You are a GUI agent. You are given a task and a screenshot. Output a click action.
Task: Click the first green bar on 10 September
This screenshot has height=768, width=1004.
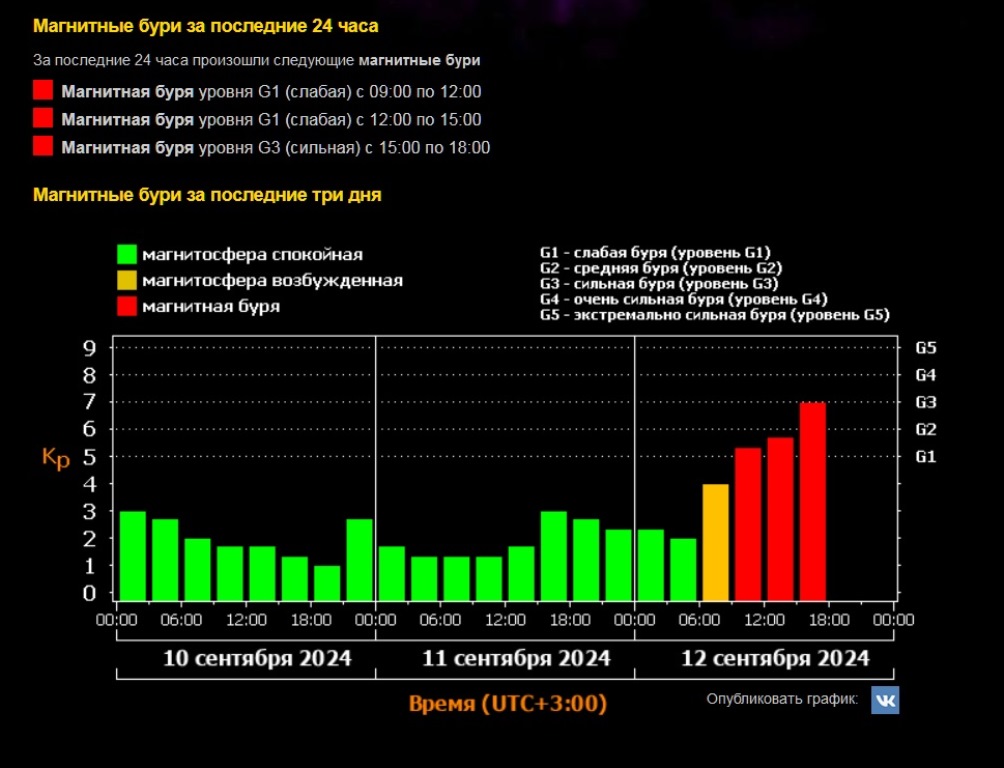133,555
